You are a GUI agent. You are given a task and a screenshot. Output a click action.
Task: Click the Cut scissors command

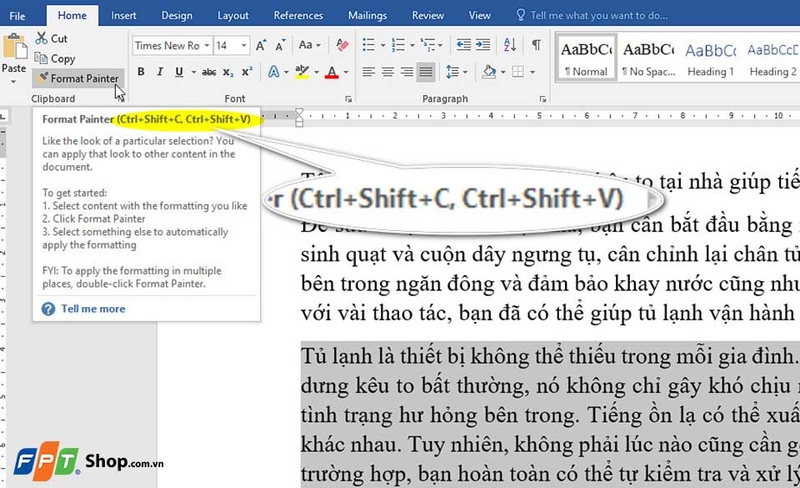51,38
